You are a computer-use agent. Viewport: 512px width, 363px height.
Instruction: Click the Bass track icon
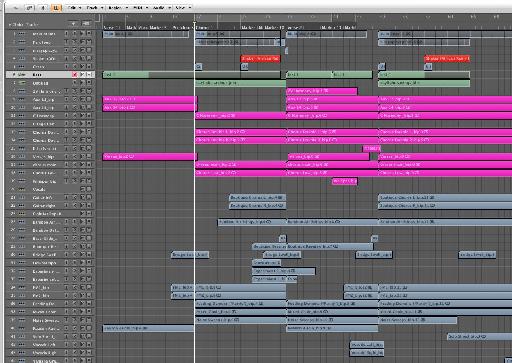22,75
